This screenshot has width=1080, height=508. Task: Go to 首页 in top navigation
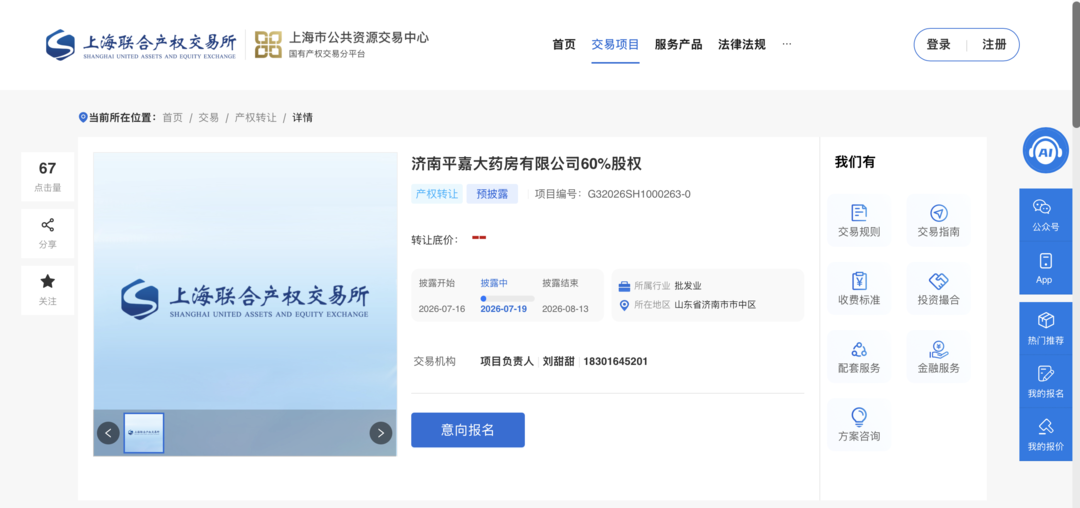click(x=563, y=45)
